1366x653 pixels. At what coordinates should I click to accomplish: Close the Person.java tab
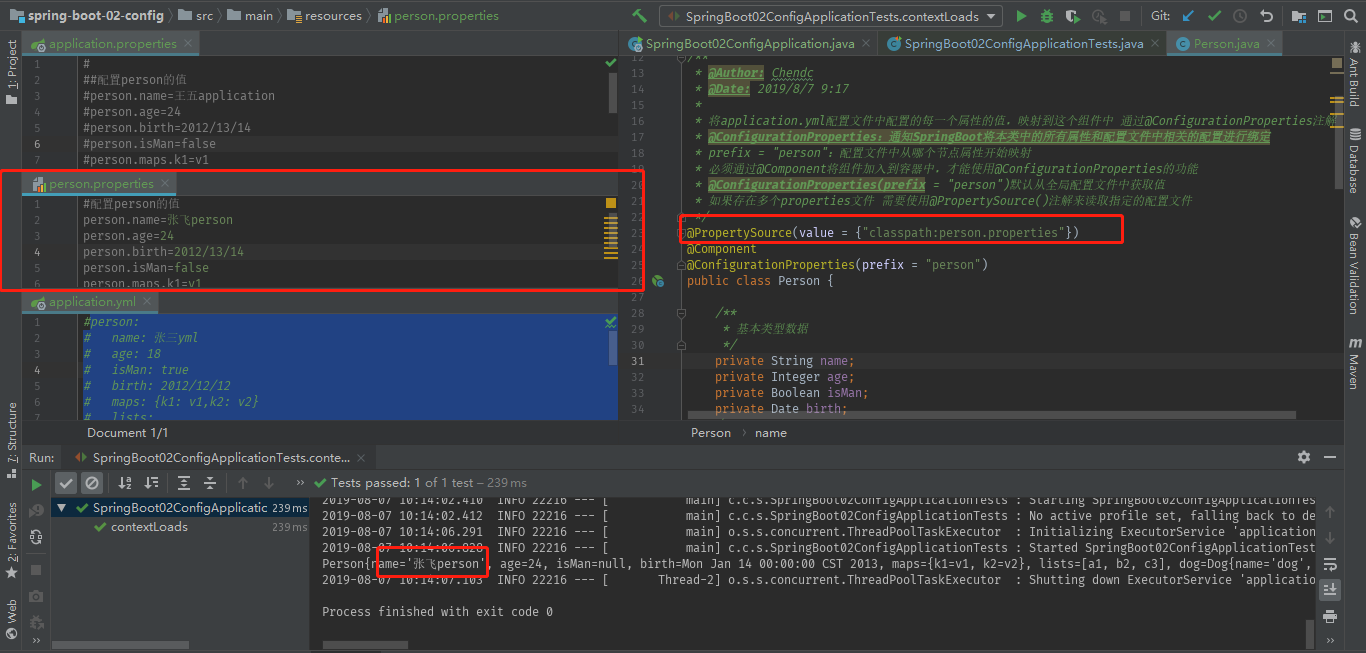click(1273, 44)
